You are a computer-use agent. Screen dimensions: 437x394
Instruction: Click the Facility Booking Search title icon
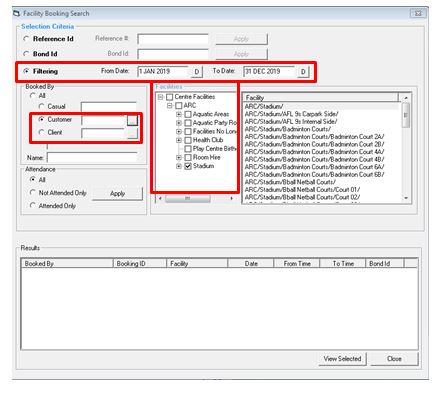[16, 14]
